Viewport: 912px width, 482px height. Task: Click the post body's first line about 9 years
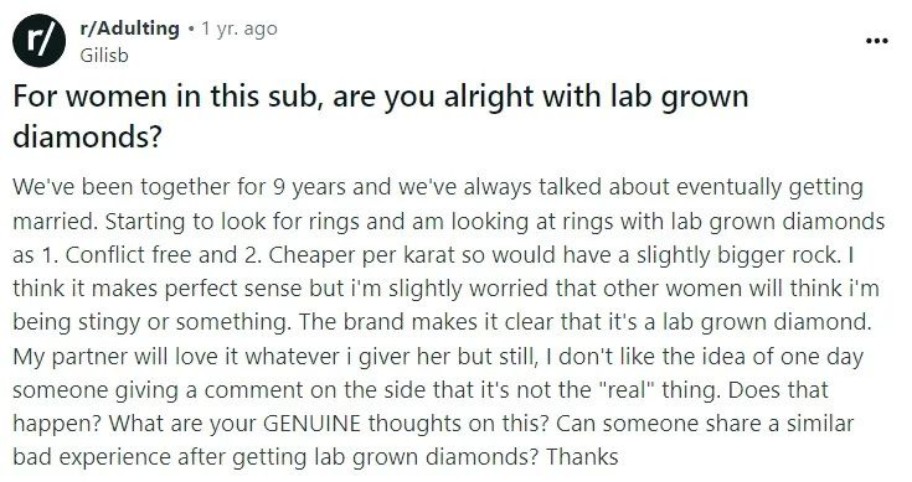point(437,187)
